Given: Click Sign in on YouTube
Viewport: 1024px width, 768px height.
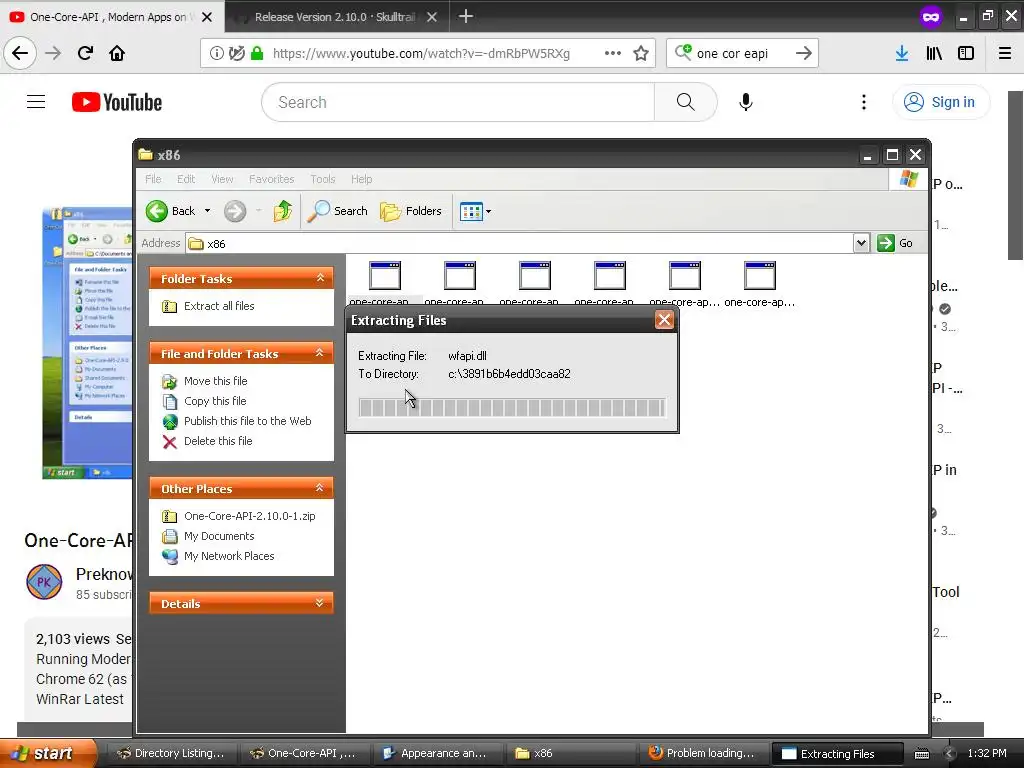Looking at the screenshot, I should coord(941,102).
